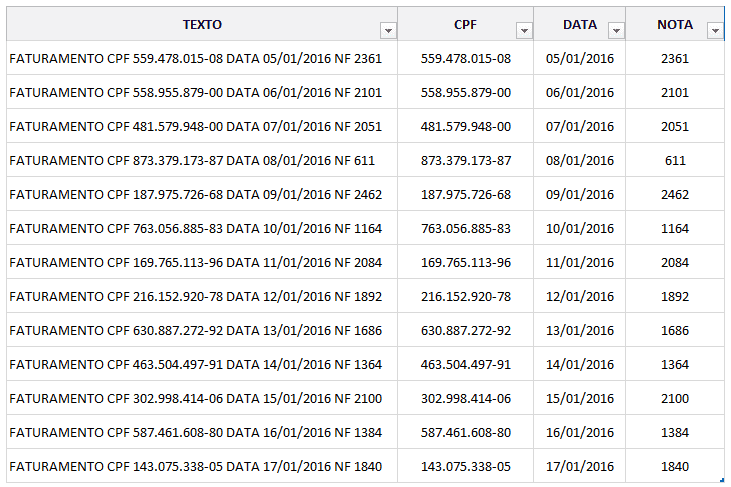Select the TEXTO header cell
The height and width of the screenshot is (487, 731).
(x=202, y=24)
